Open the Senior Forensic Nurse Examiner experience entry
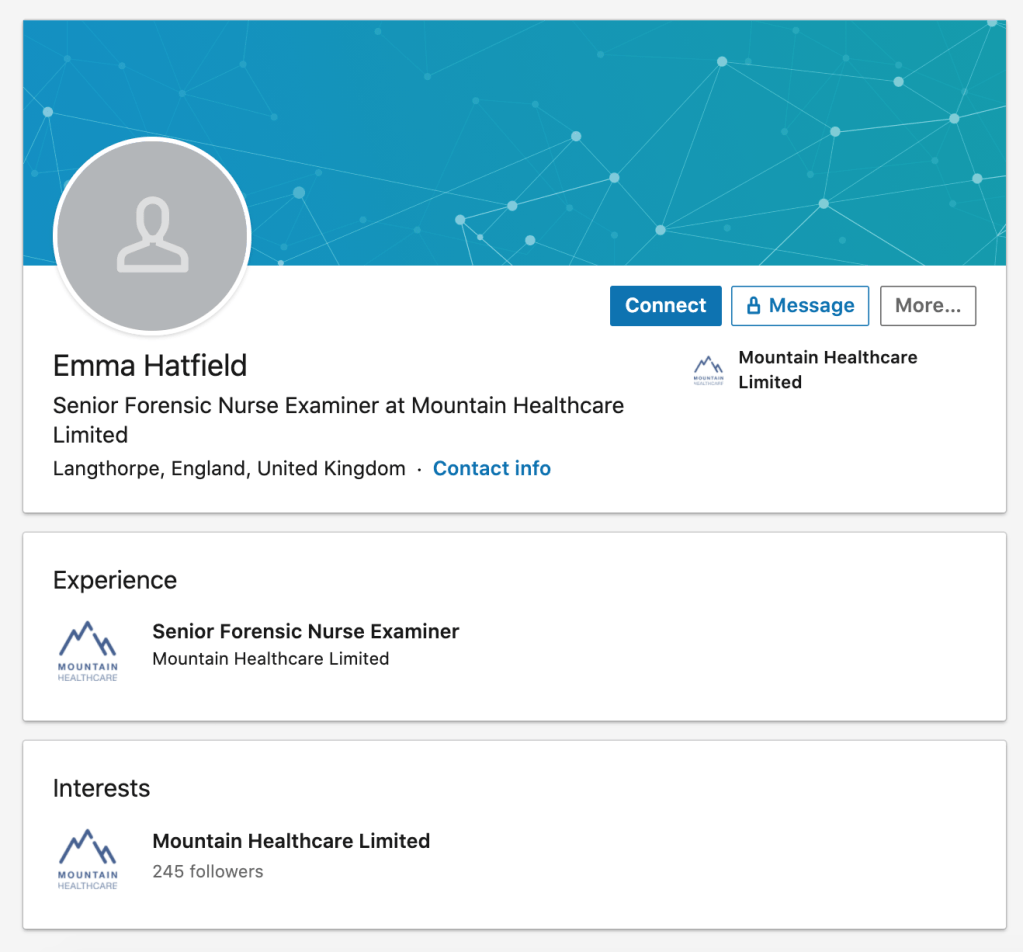The width and height of the screenshot is (1023, 952). click(305, 631)
